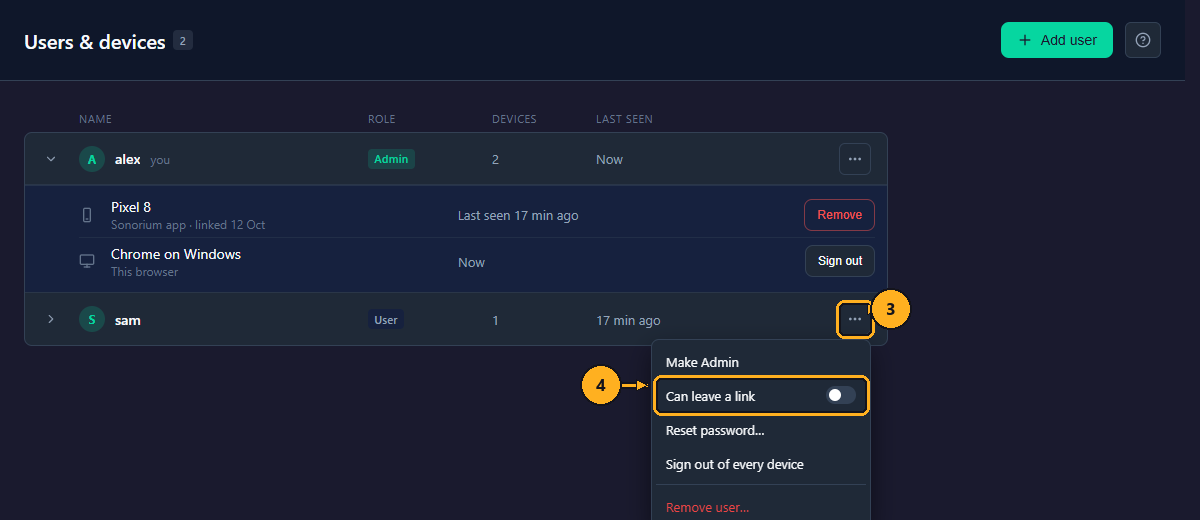Screen dimensions: 1200x520
Task: Expand the sam user row
Action: pyautogui.click(x=51, y=320)
